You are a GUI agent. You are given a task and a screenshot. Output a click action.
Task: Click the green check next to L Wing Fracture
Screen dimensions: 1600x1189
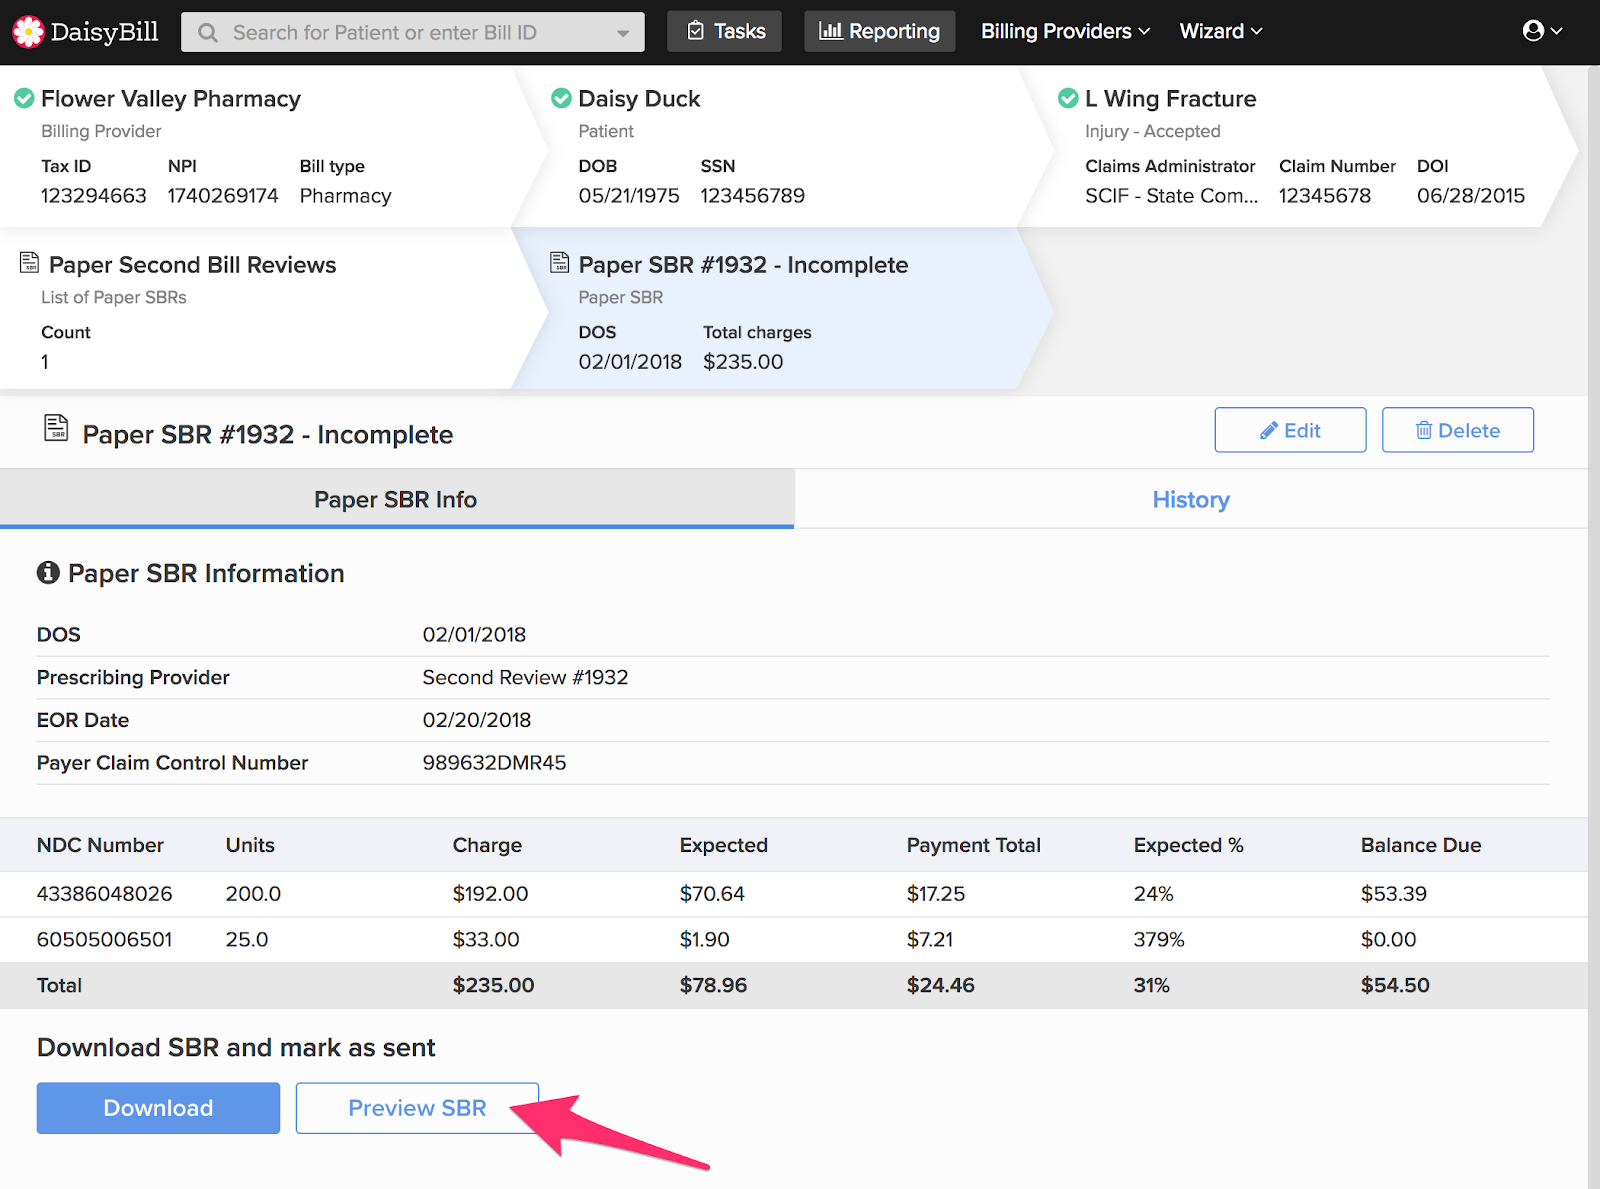coord(1068,98)
